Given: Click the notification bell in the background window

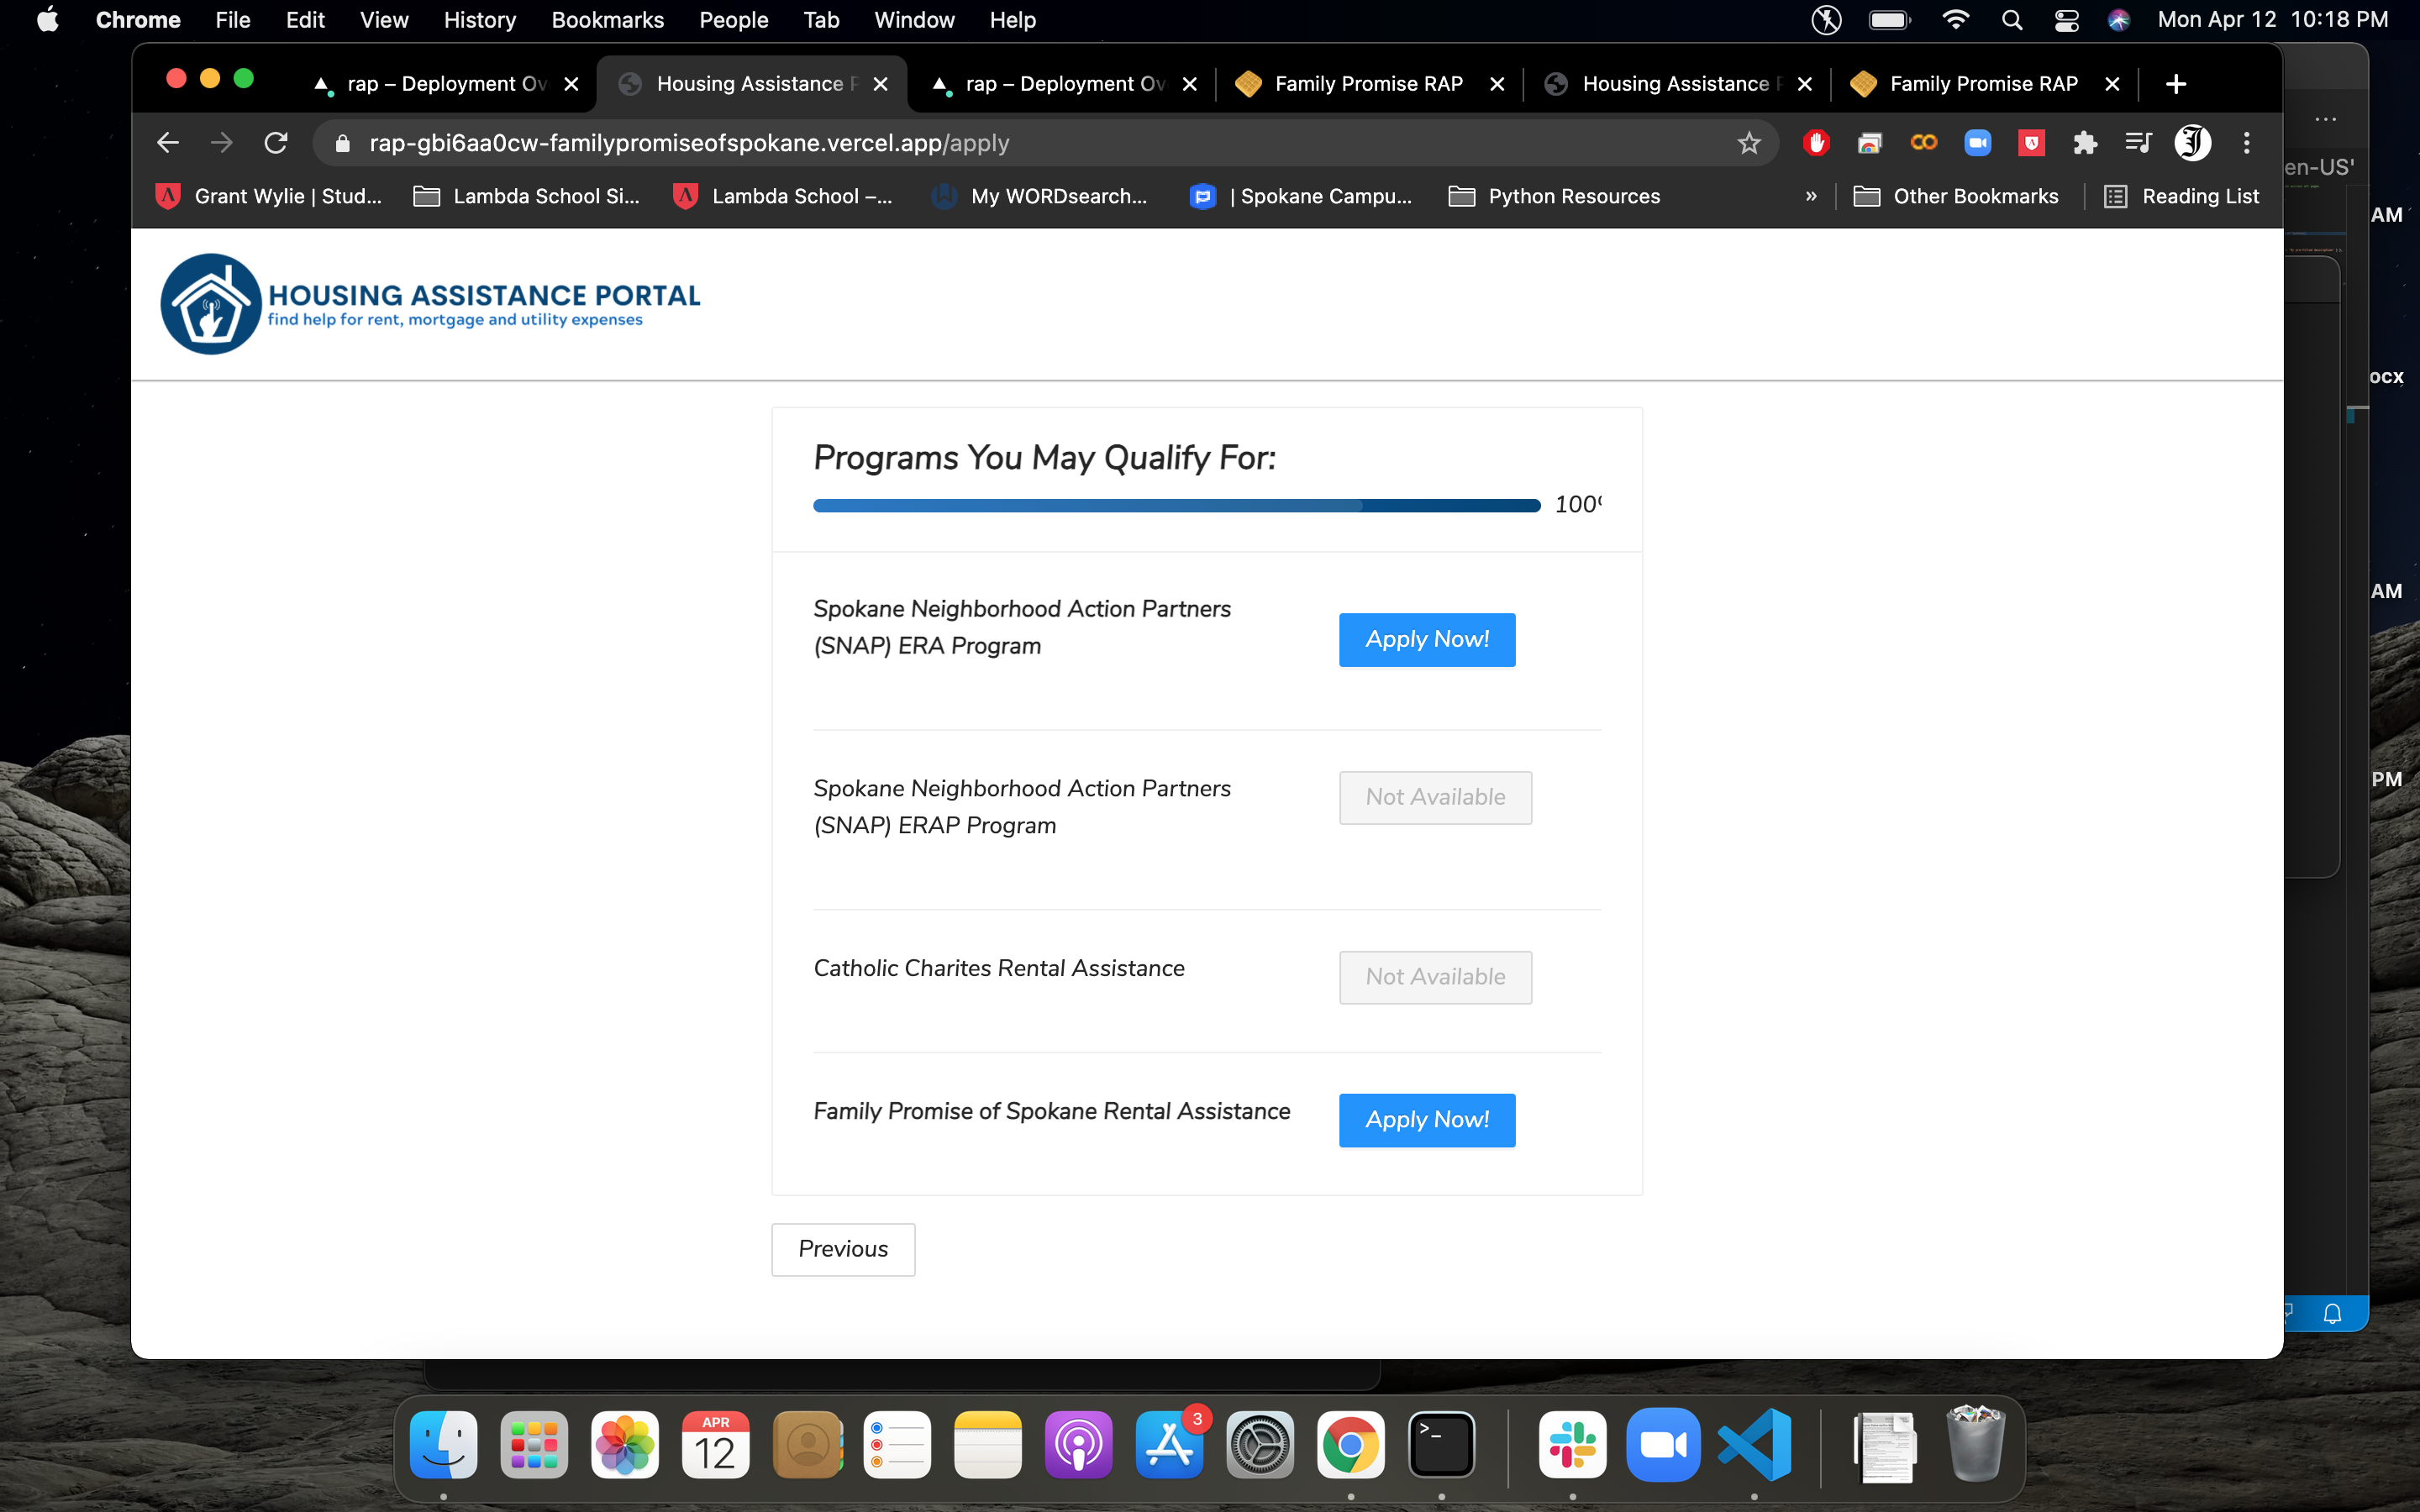Looking at the screenshot, I should point(2331,1313).
